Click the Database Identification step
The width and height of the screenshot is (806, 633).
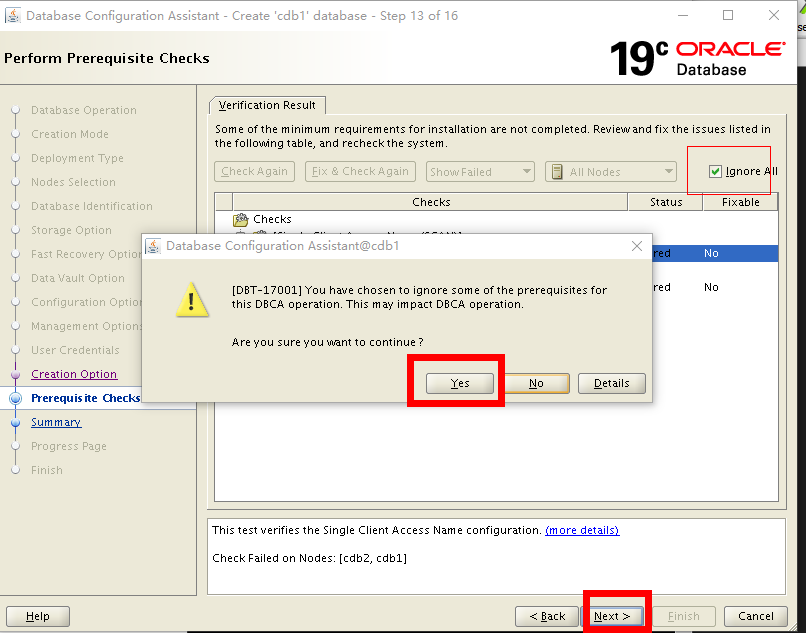point(92,206)
